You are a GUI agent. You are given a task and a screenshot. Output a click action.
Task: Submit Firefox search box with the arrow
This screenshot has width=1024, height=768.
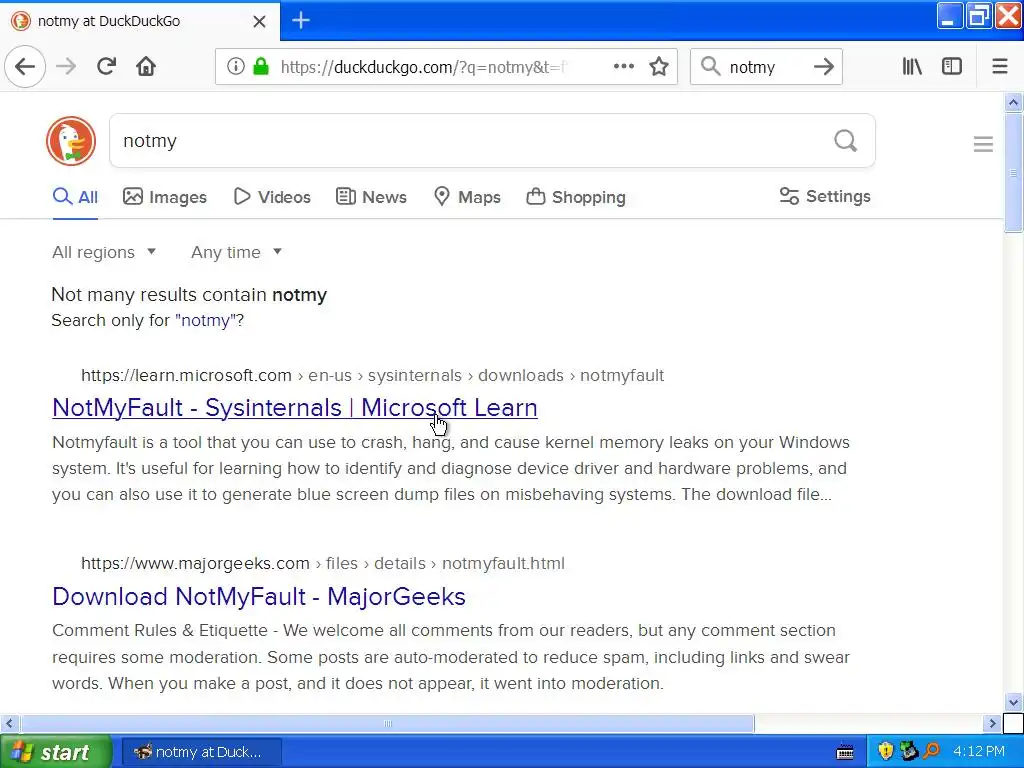[x=824, y=66]
